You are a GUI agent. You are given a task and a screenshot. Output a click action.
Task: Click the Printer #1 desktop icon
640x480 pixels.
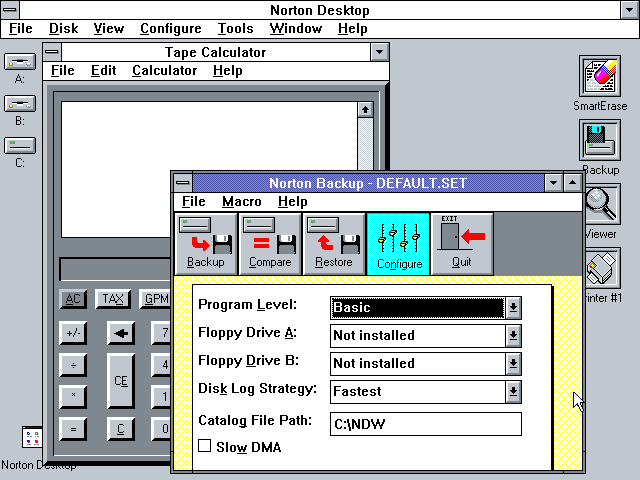(603, 268)
